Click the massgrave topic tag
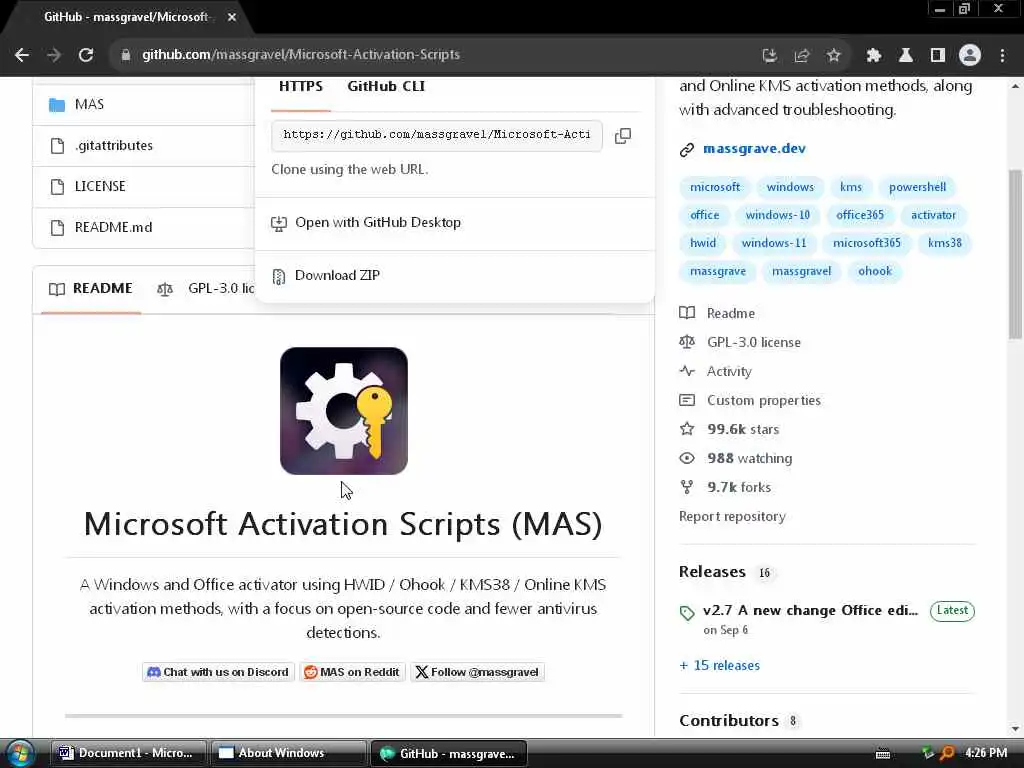This screenshot has height=768, width=1024. pyautogui.click(x=718, y=272)
